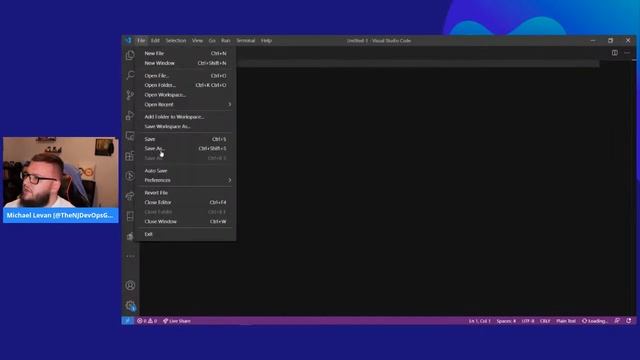This screenshot has height=360, width=640.
Task: Click the remote window indicator in the status bar
Action: tap(127, 321)
